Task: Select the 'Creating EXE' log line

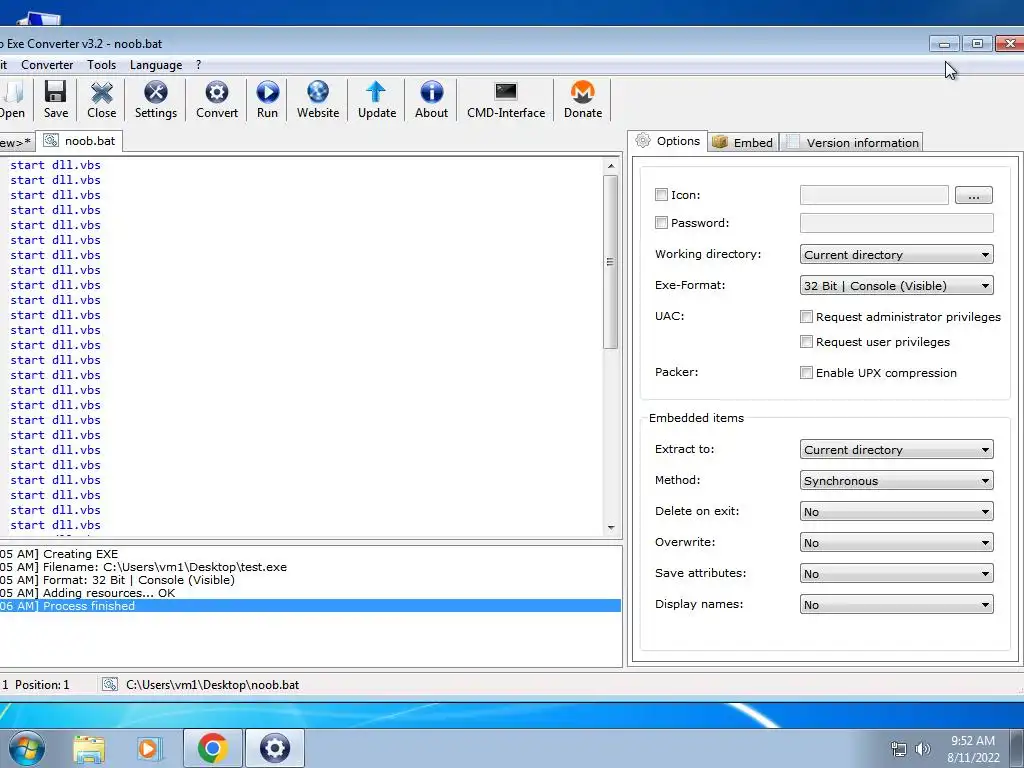Action: (310, 554)
